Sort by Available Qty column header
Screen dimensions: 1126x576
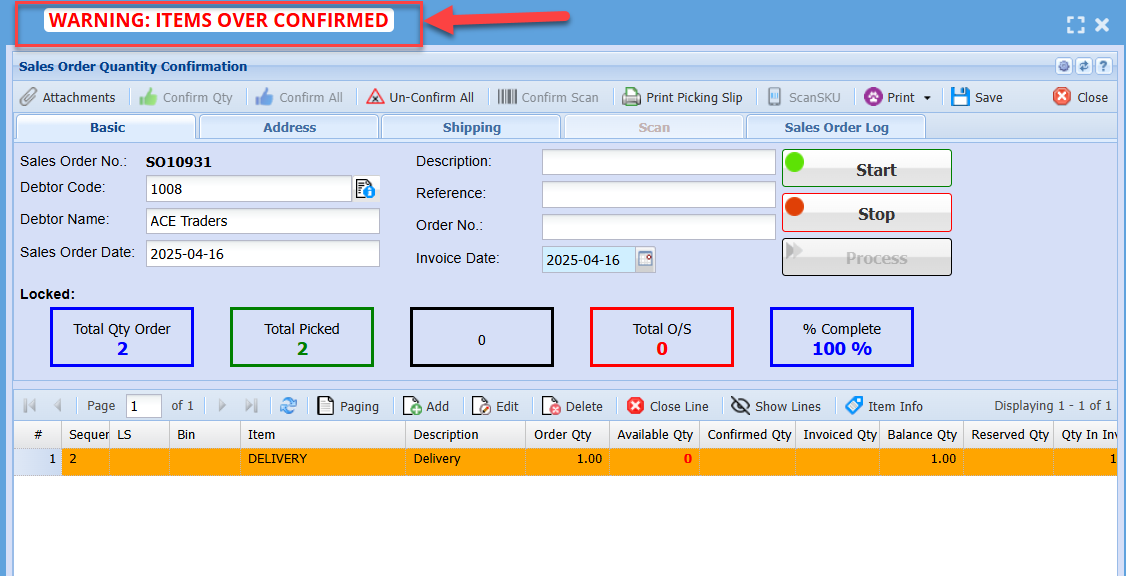(x=654, y=435)
